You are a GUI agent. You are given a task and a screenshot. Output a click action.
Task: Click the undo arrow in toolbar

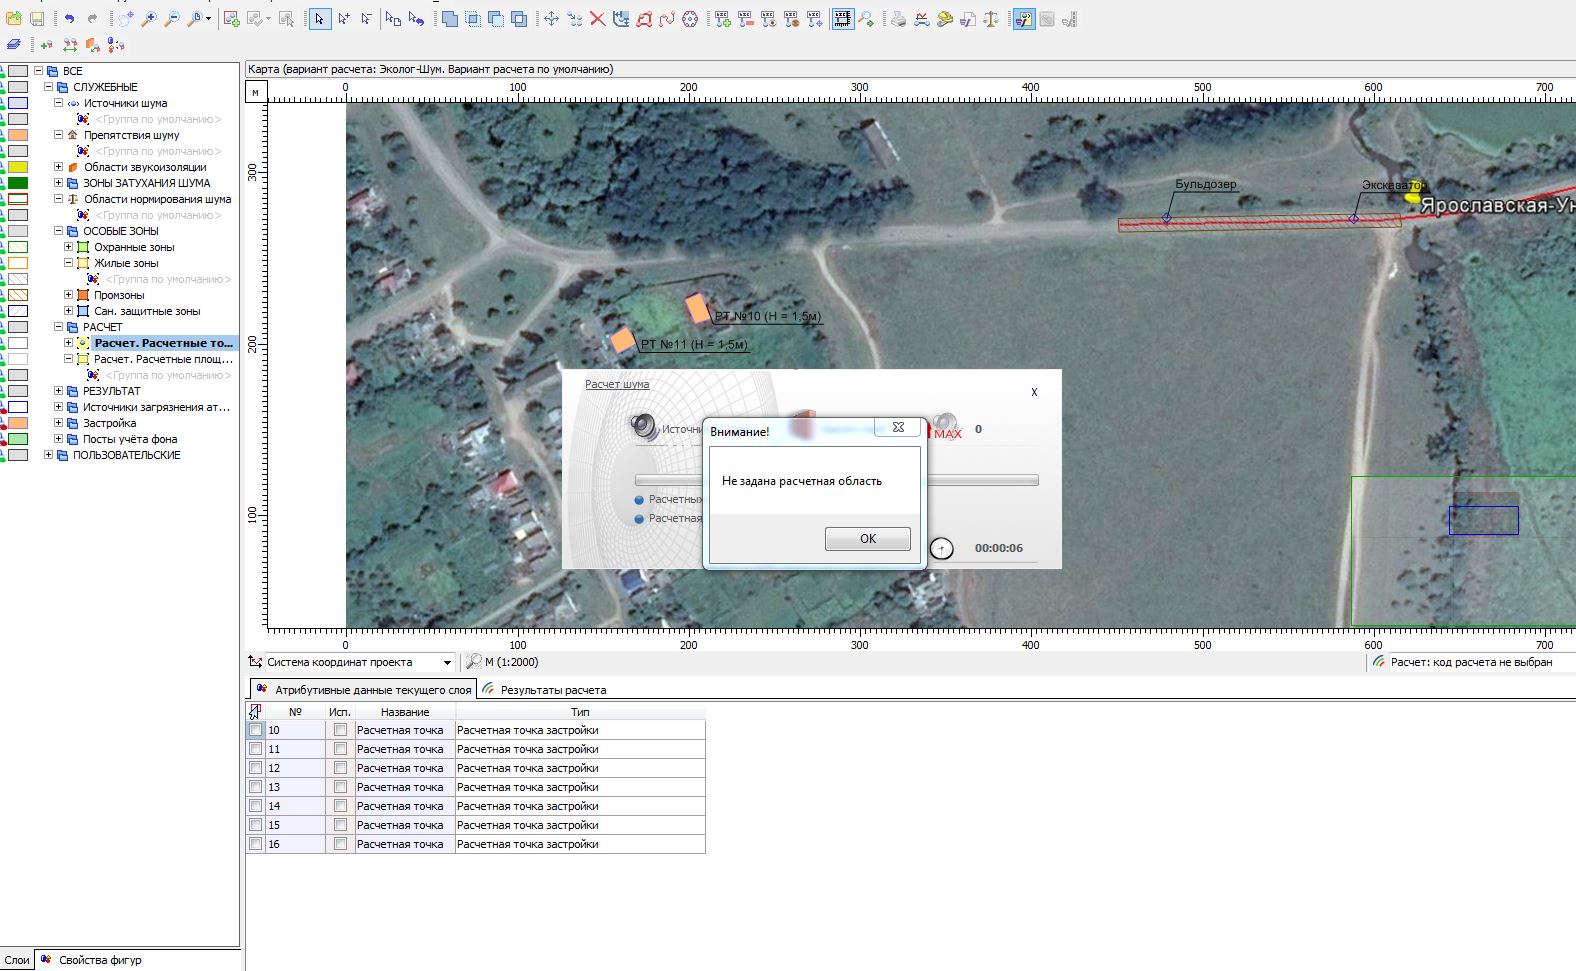tap(69, 19)
